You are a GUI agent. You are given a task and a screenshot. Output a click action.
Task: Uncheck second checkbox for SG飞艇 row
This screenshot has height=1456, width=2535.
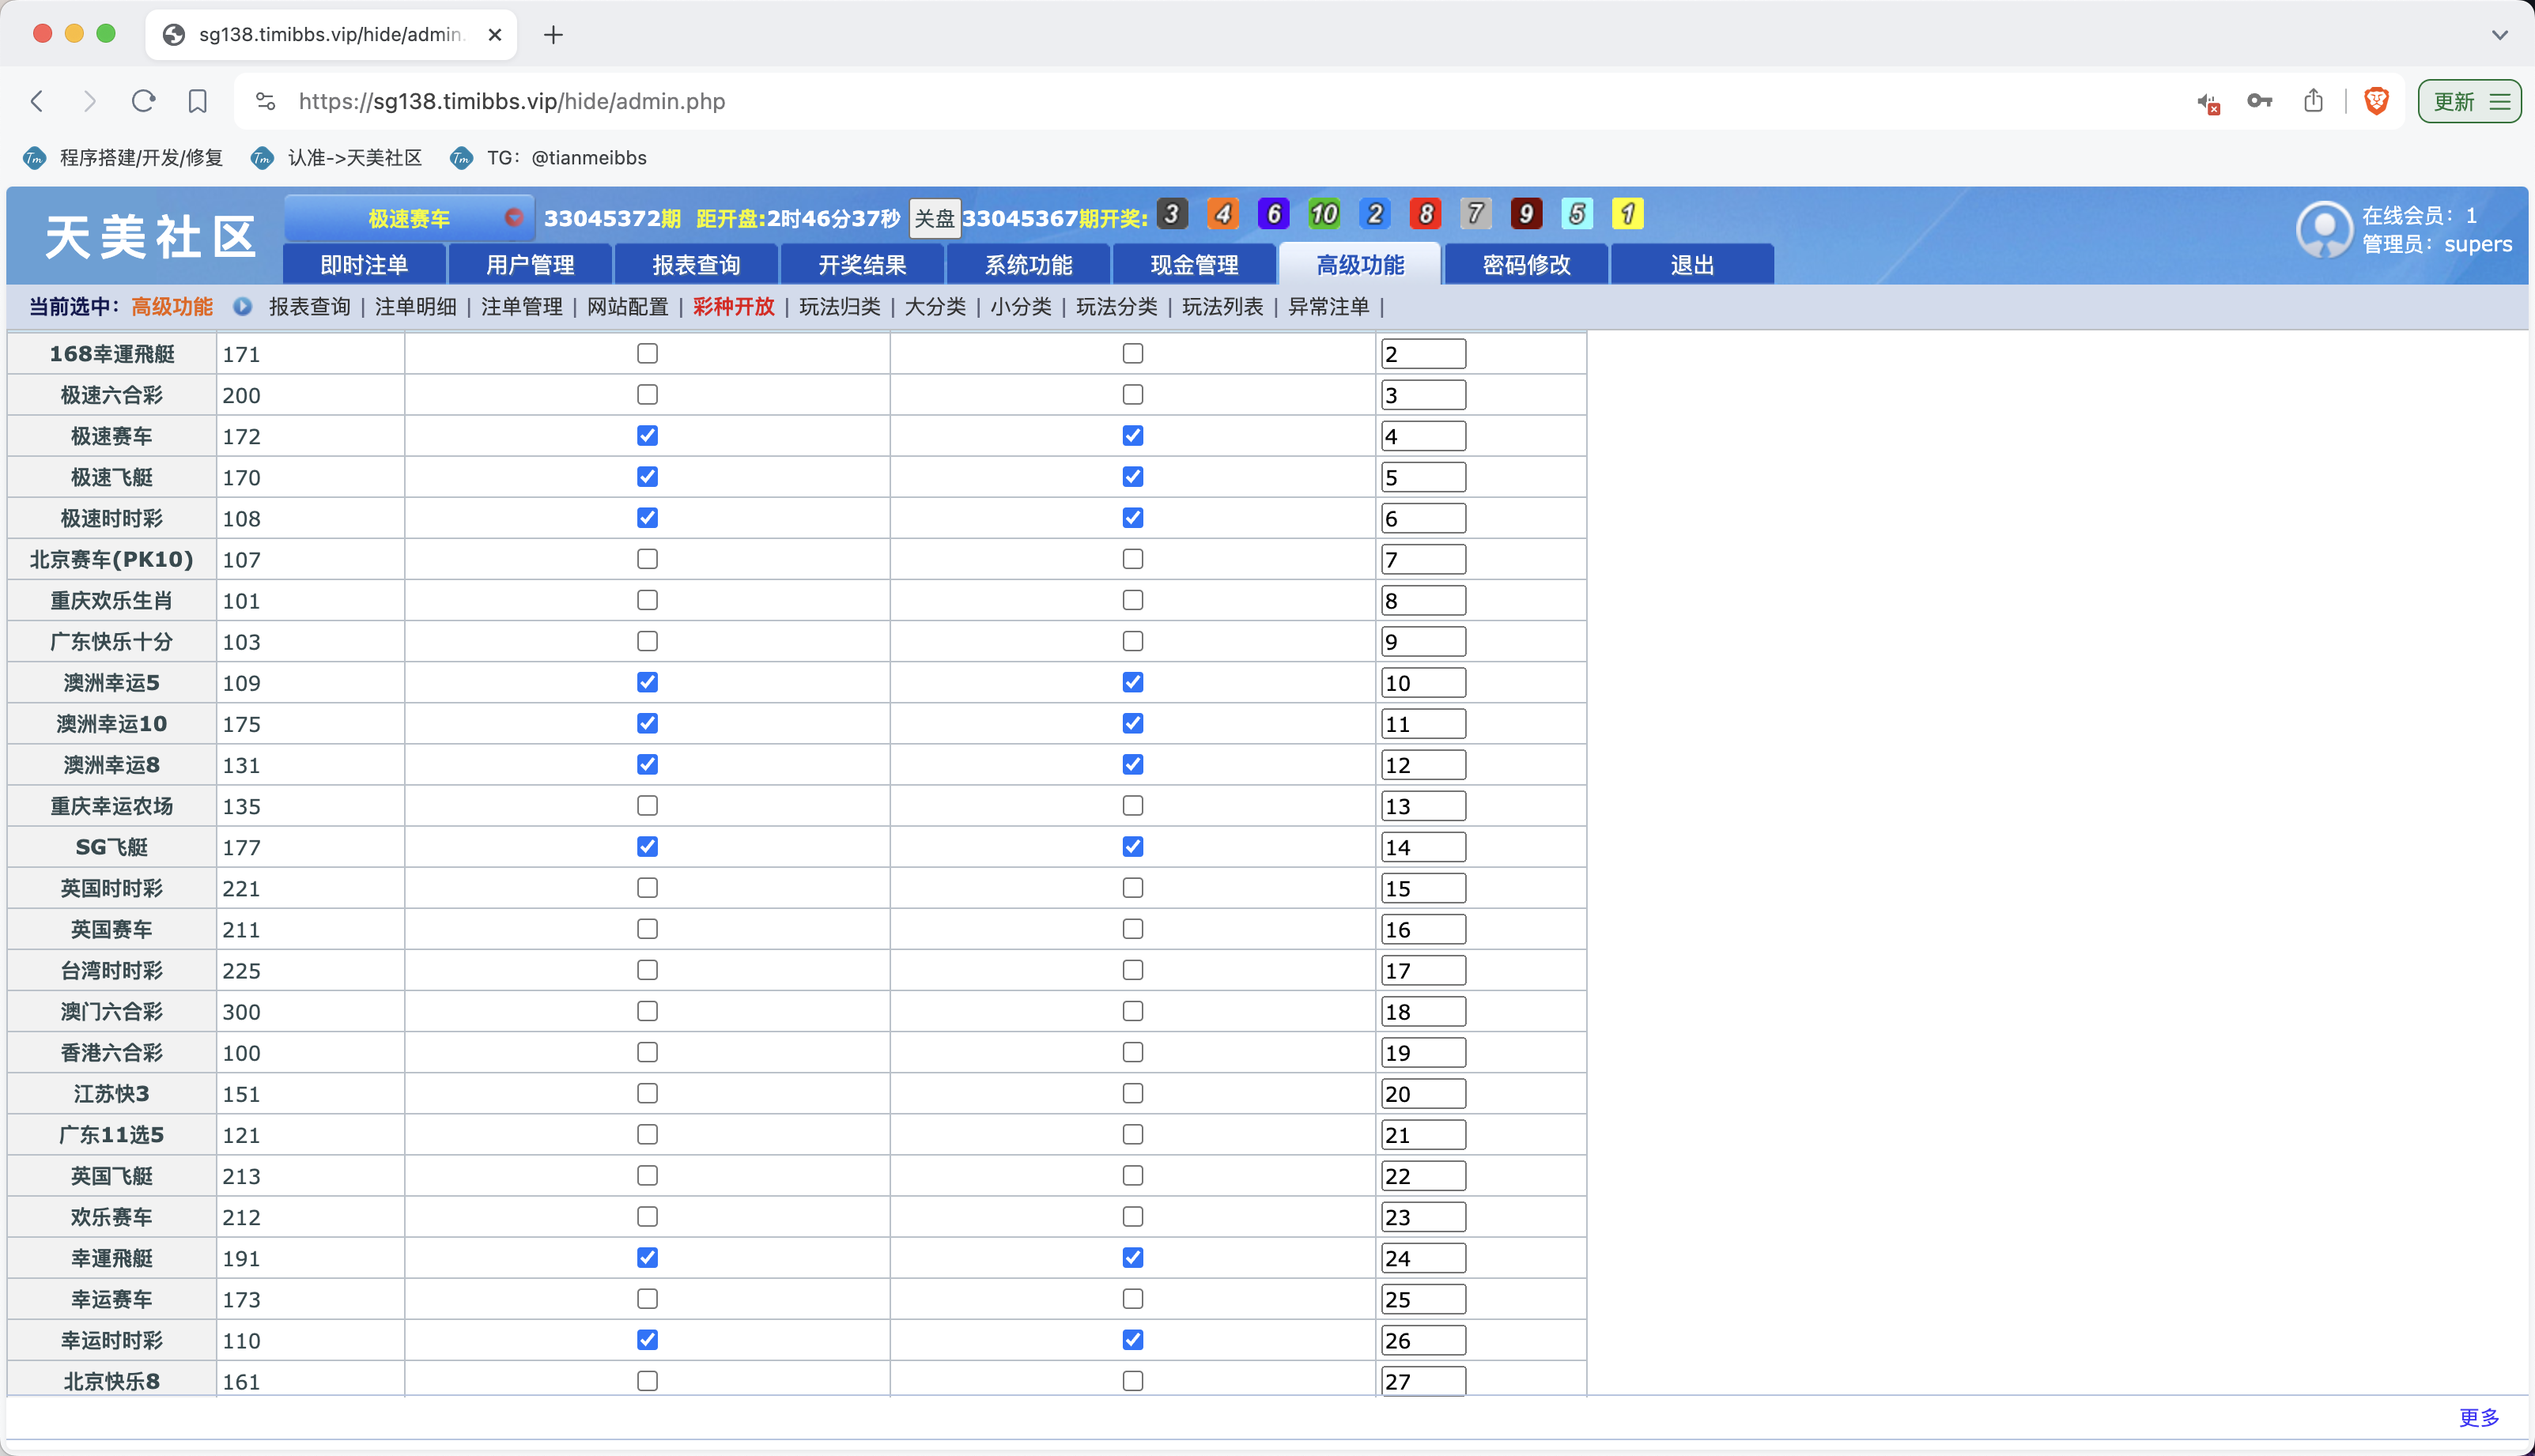[1132, 847]
